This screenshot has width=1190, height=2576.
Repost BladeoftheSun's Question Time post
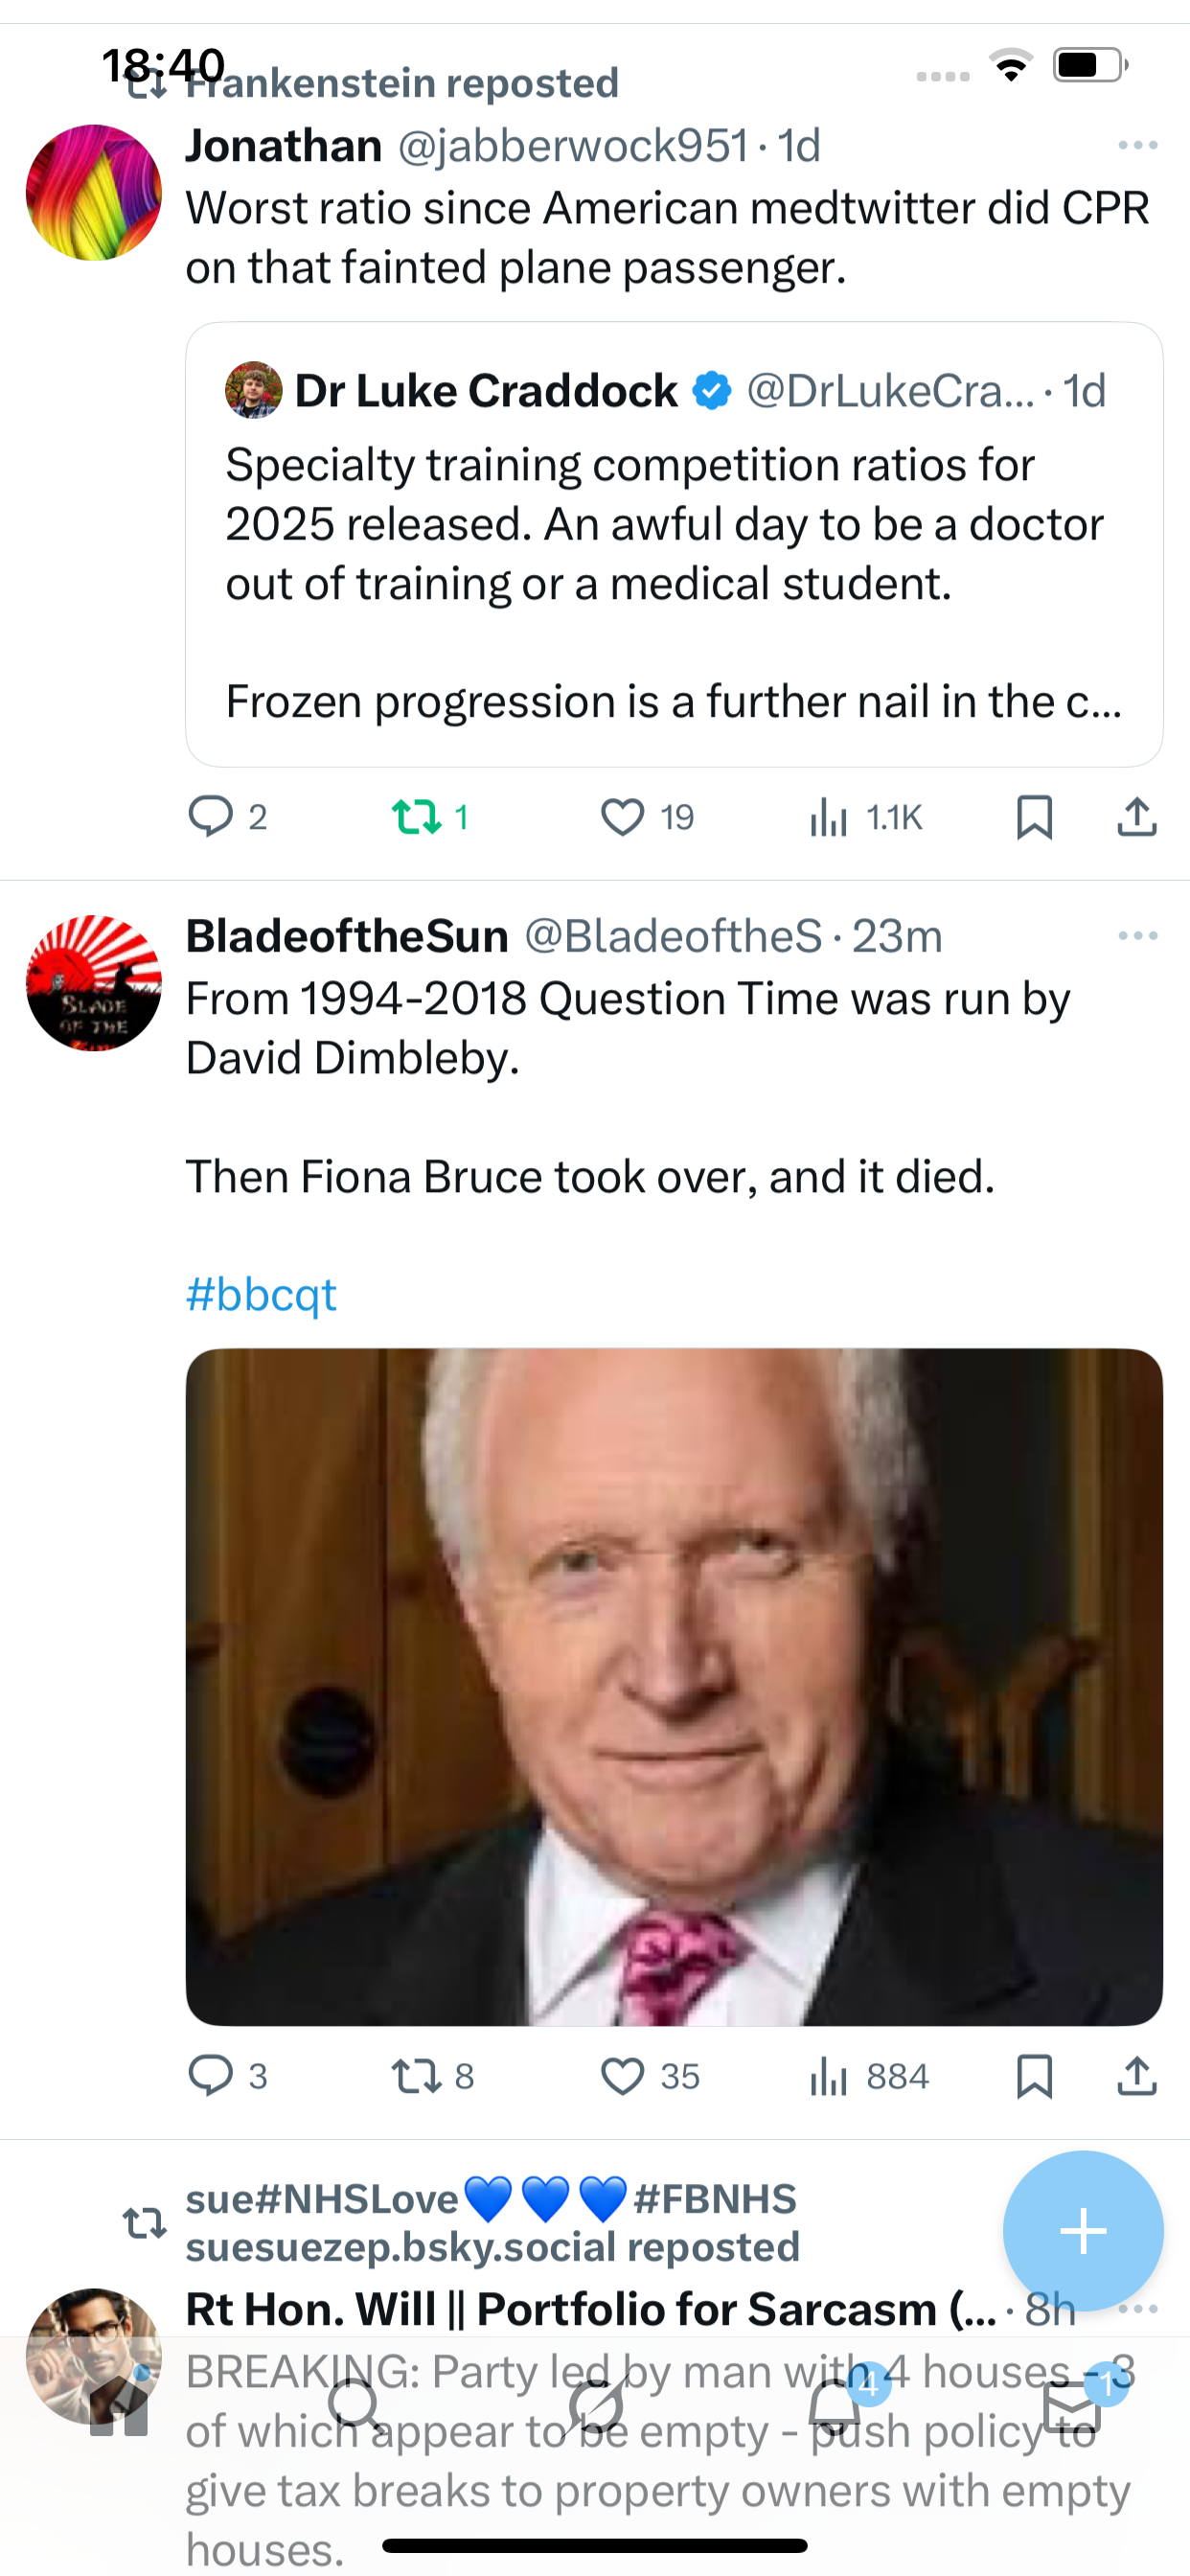coord(417,2076)
